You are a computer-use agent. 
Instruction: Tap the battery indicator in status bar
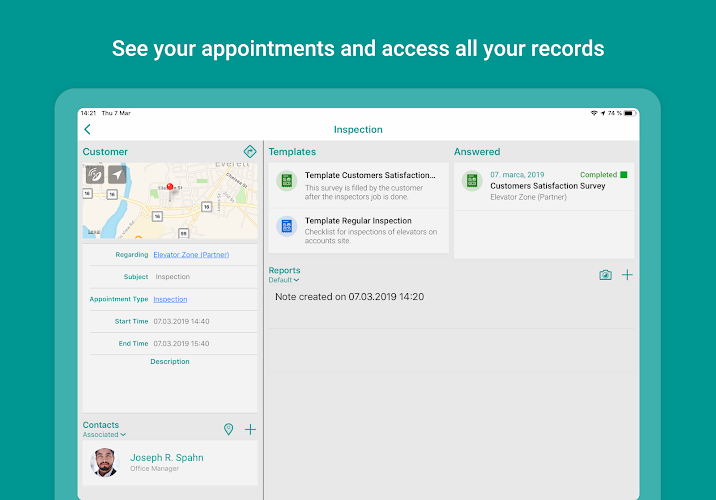(630, 113)
